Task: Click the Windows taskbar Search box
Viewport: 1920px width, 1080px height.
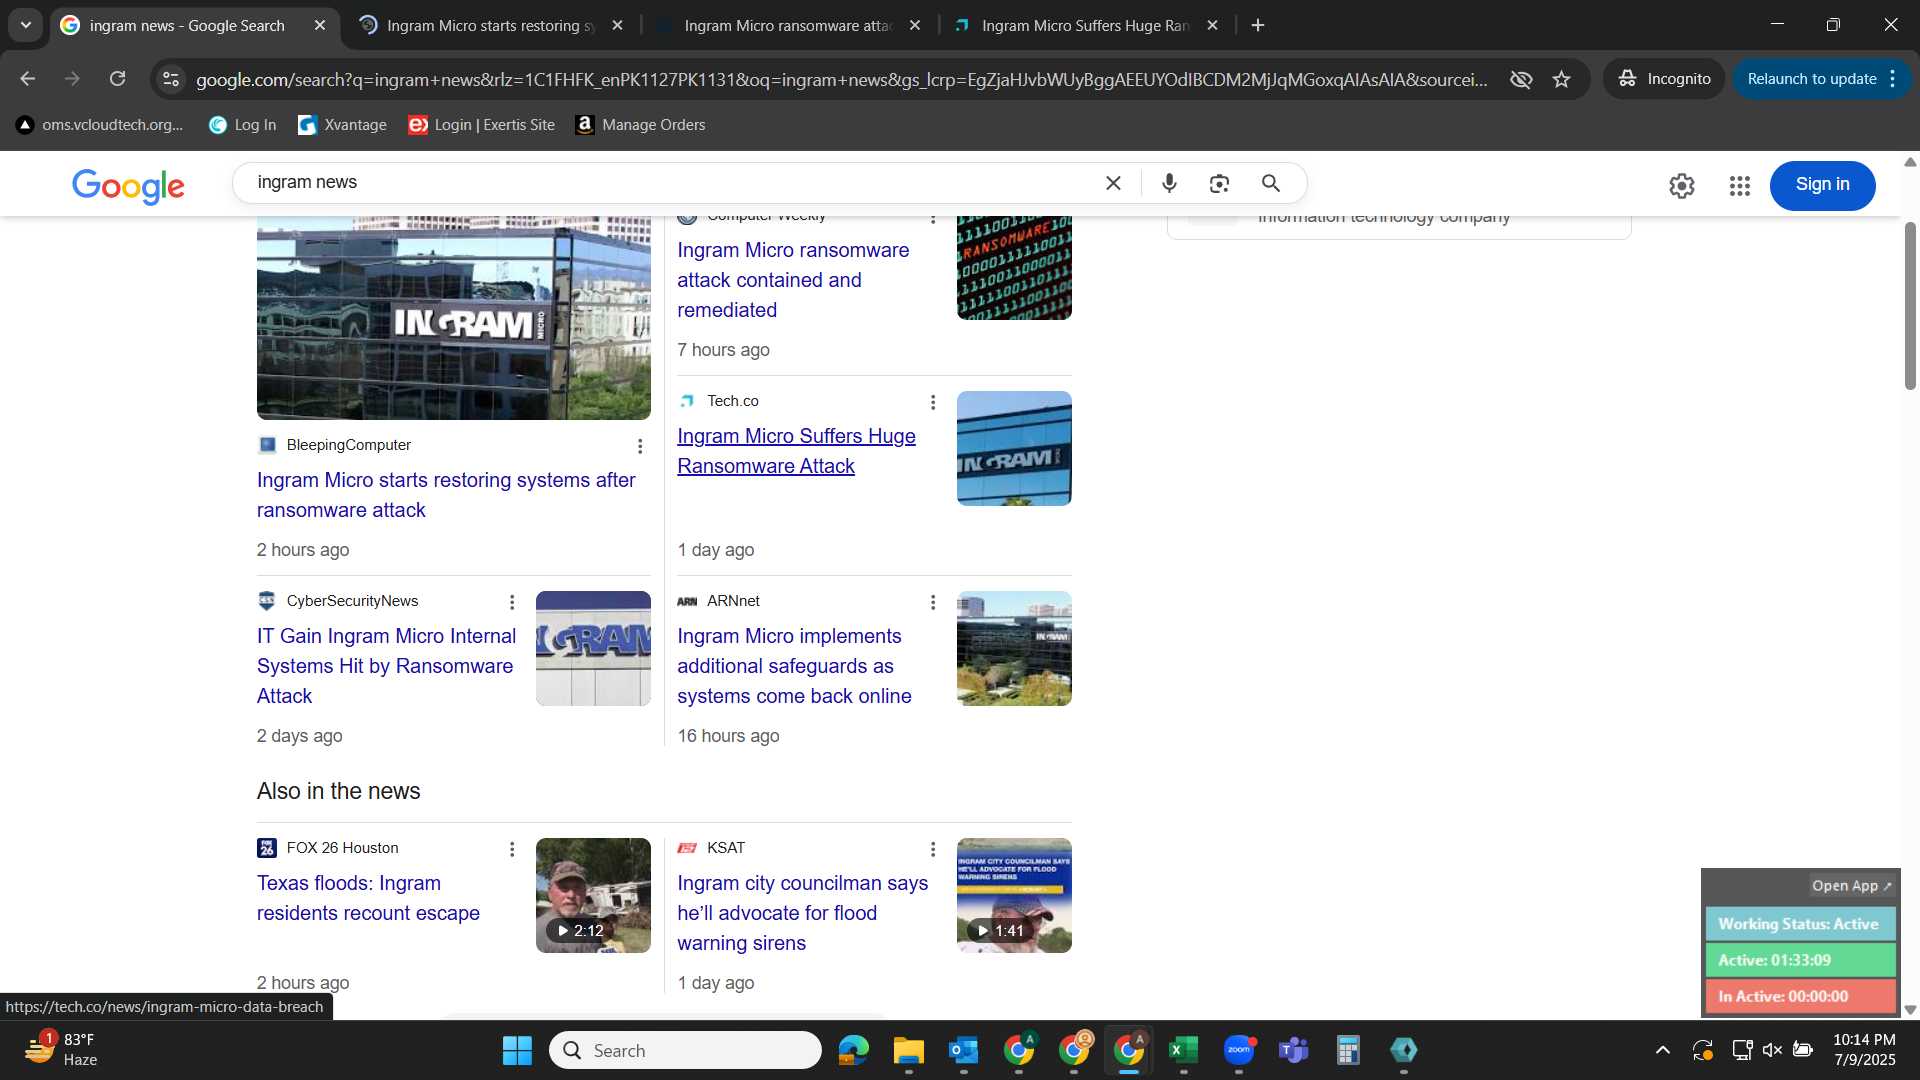Action: click(x=685, y=1050)
